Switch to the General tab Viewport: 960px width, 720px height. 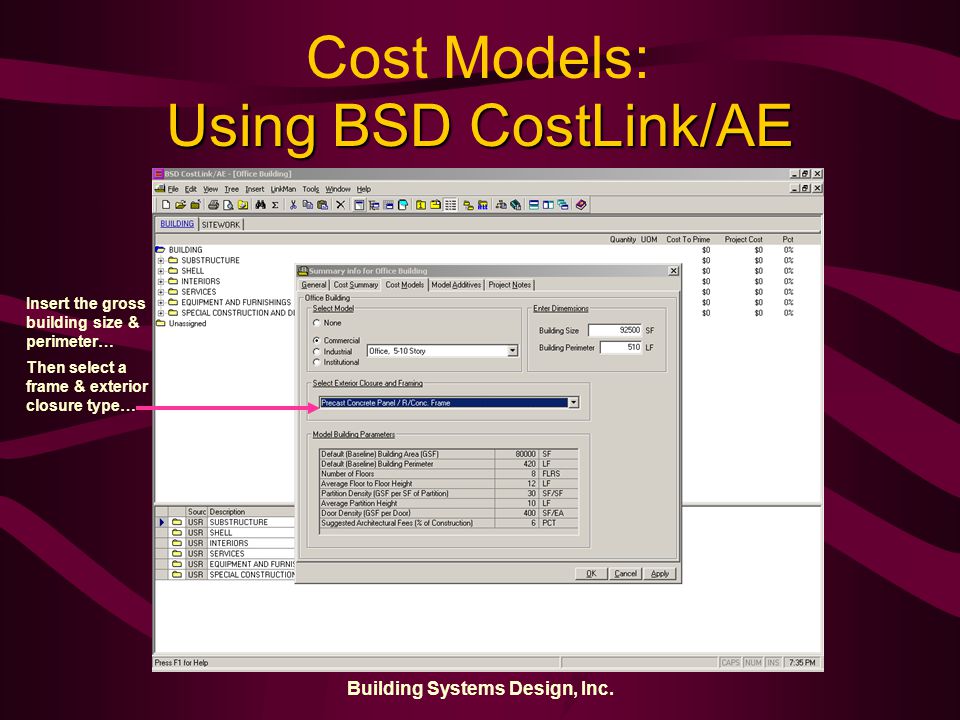[313, 285]
